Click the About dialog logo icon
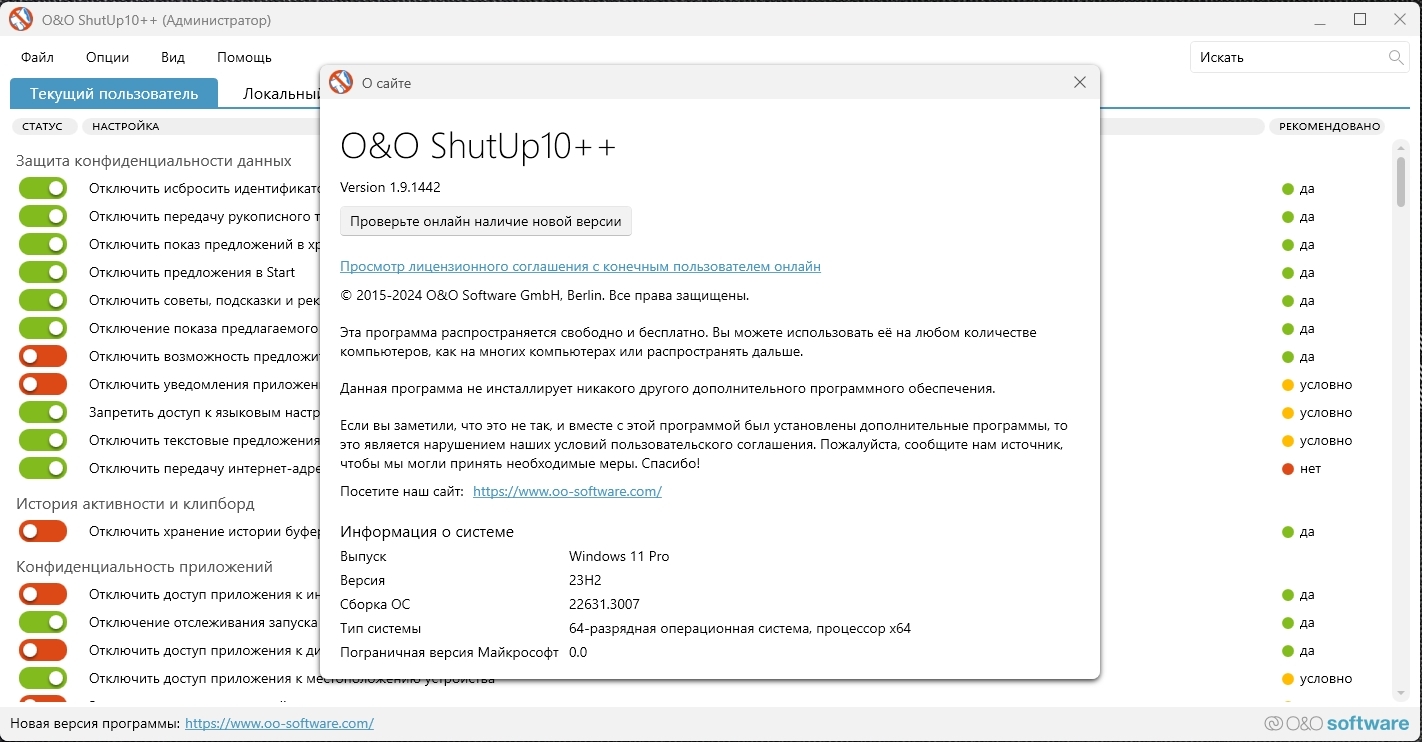Image resolution: width=1422 pixels, height=742 pixels. point(341,82)
